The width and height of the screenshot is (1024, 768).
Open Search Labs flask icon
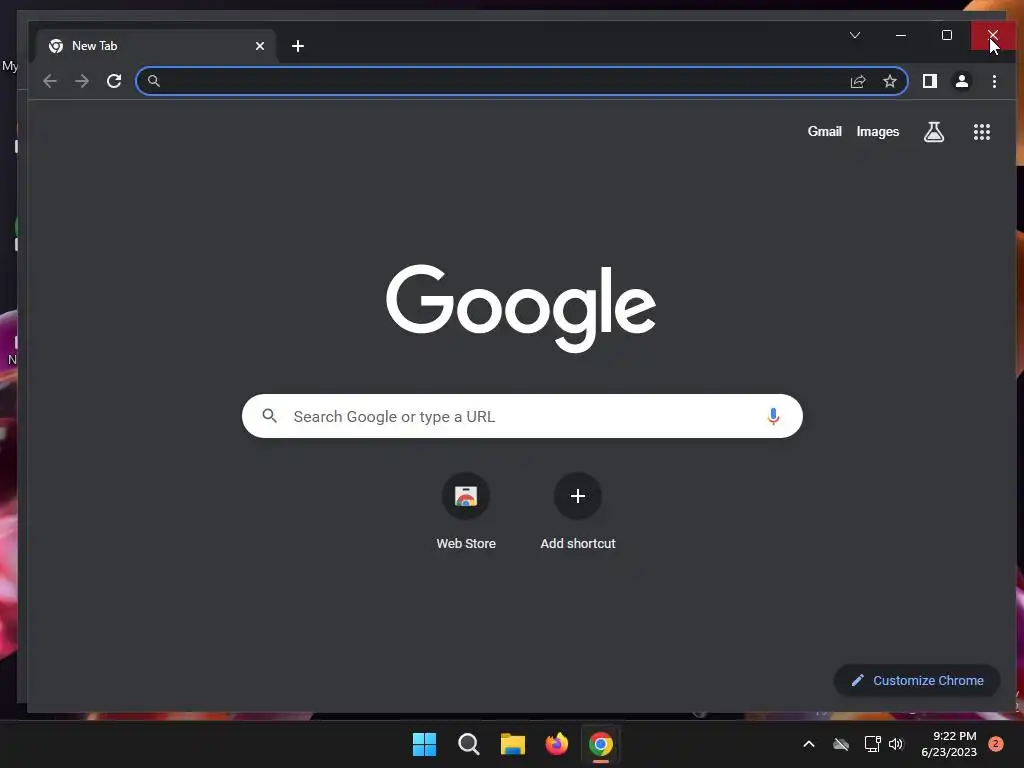coord(933,132)
